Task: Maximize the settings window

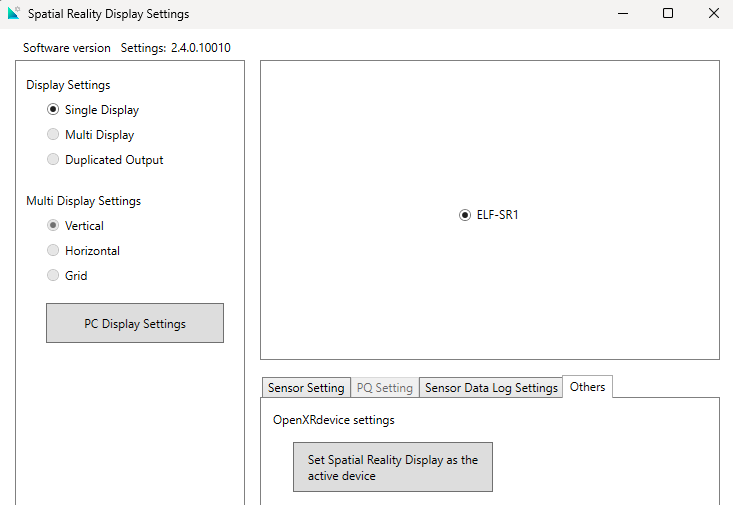Action: (x=668, y=14)
